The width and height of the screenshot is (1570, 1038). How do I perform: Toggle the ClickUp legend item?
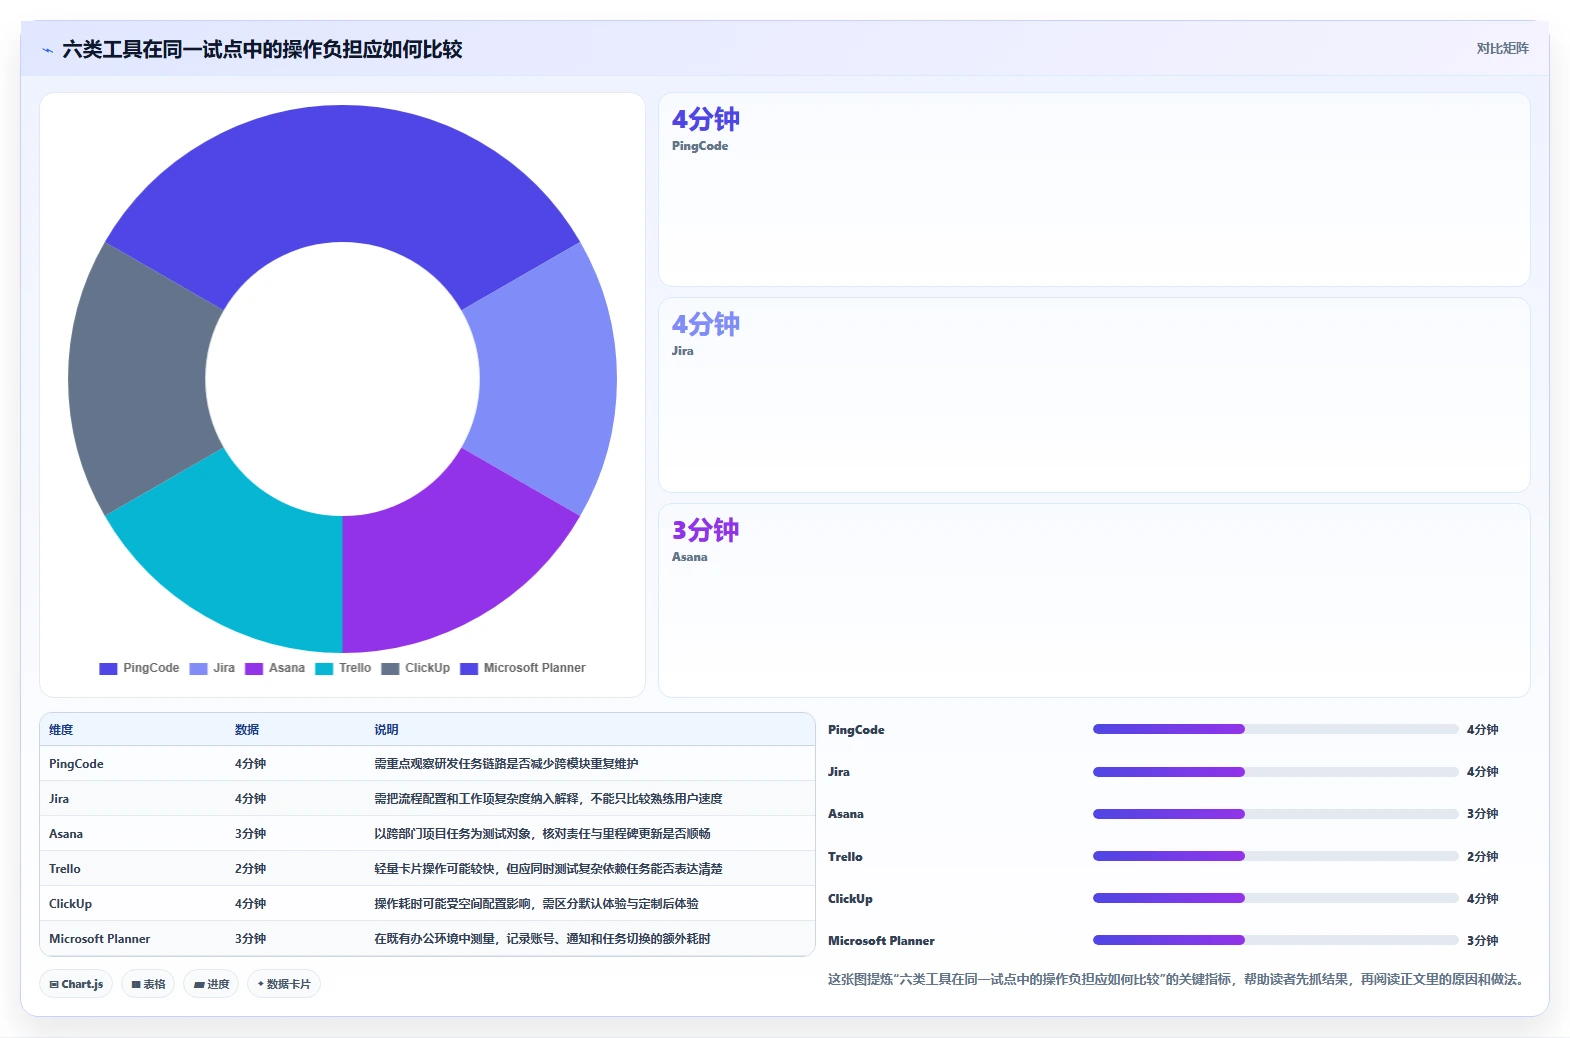coord(416,668)
